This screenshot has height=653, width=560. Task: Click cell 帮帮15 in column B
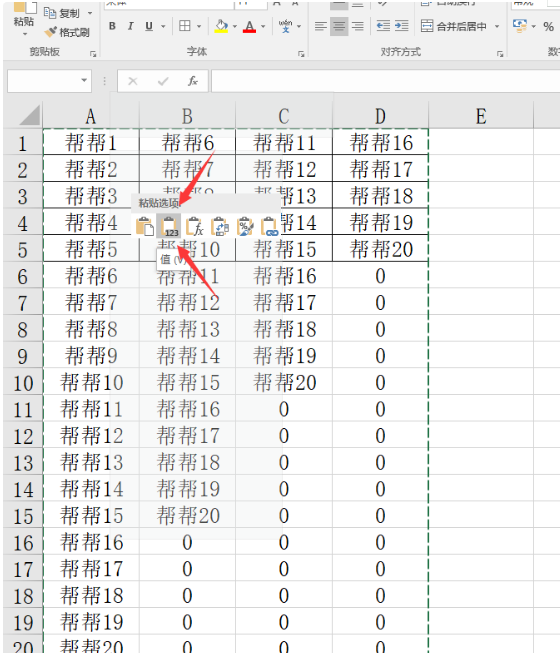[x=187, y=382]
